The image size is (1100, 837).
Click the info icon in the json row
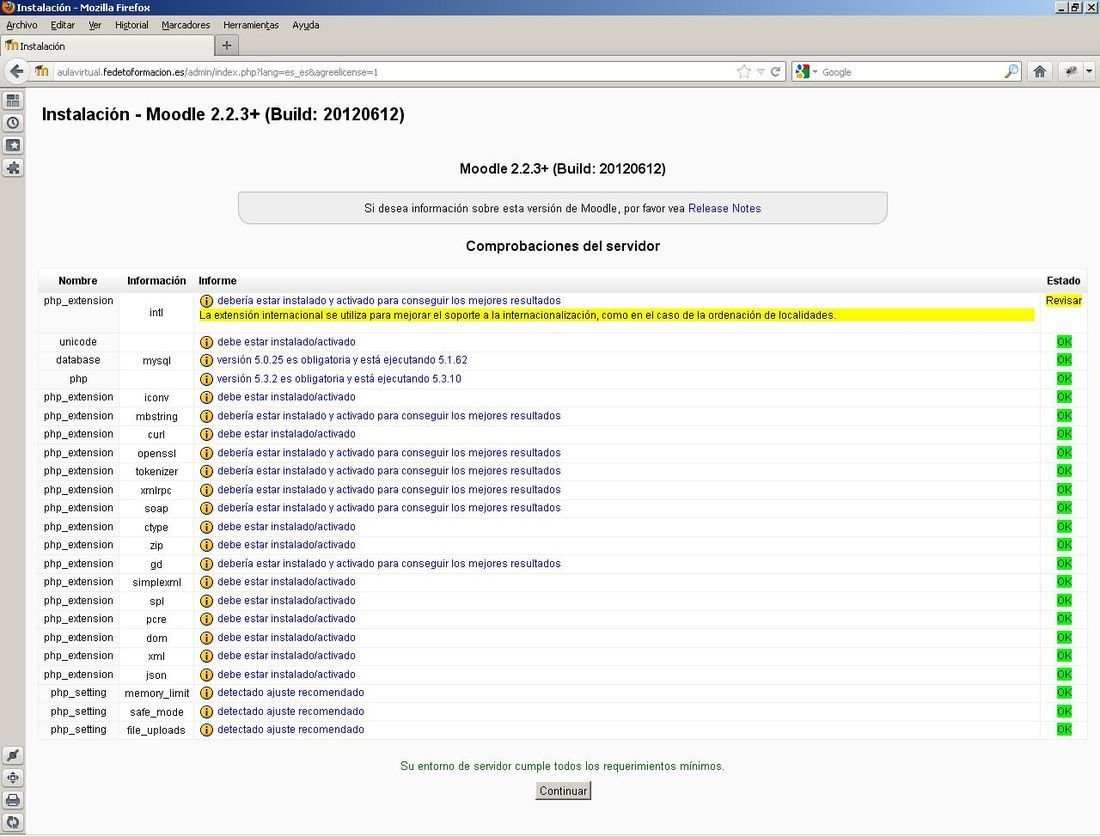click(206, 675)
